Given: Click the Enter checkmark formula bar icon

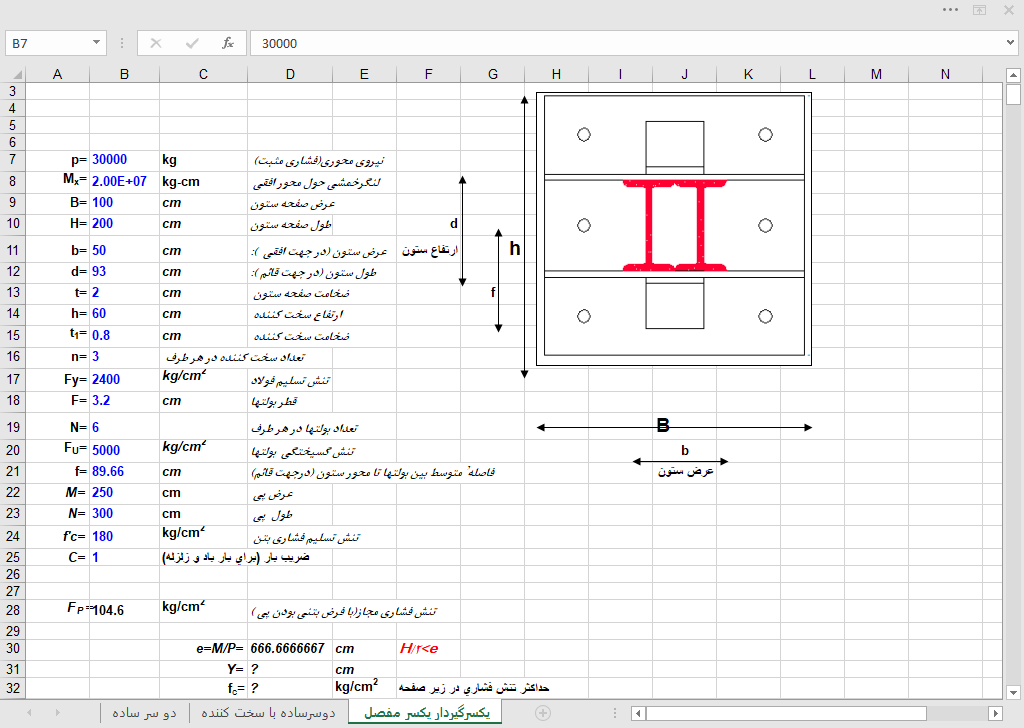Looking at the screenshot, I should [x=191, y=43].
